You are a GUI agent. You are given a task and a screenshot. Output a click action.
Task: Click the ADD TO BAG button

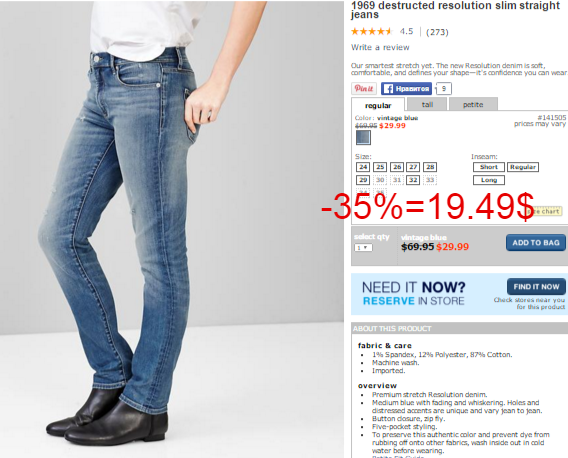536,243
